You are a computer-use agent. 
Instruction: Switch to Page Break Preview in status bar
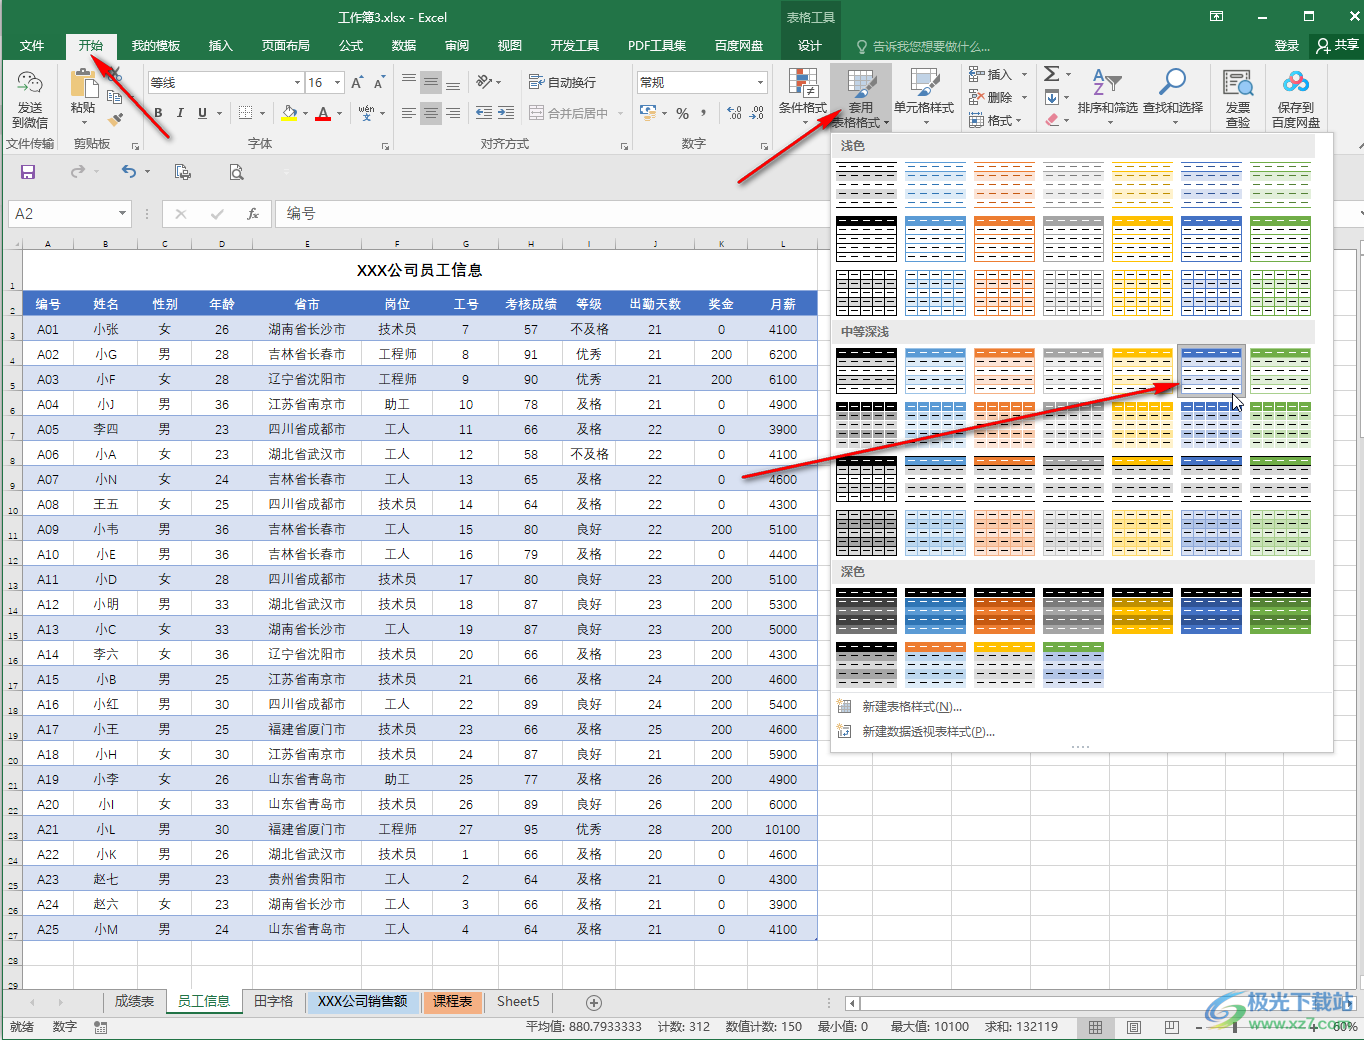pyautogui.click(x=1172, y=1027)
